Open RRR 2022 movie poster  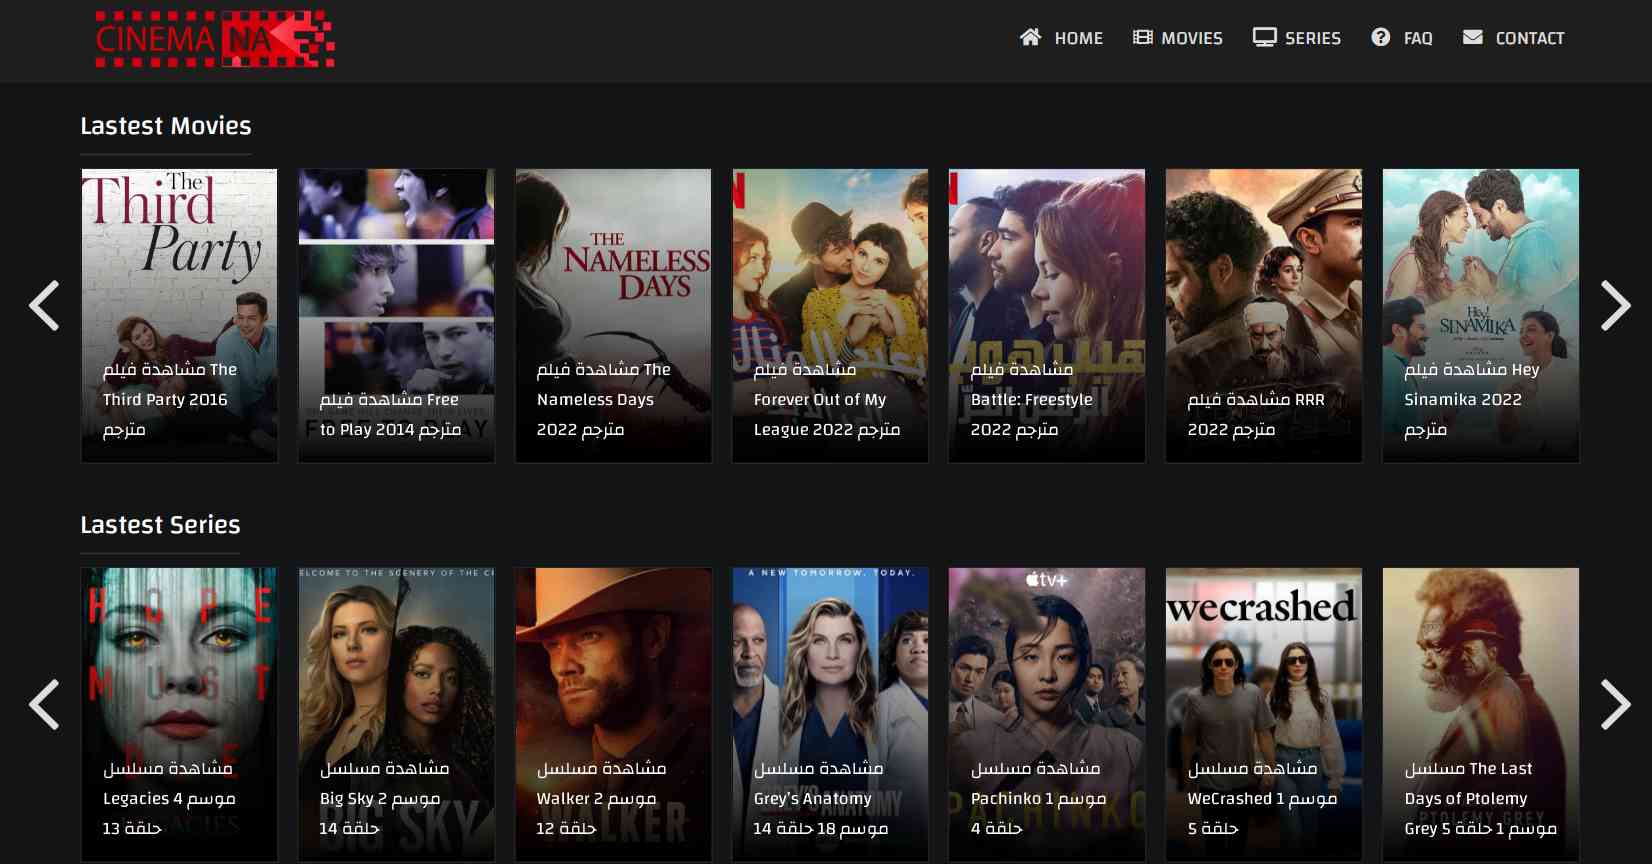[1264, 315]
